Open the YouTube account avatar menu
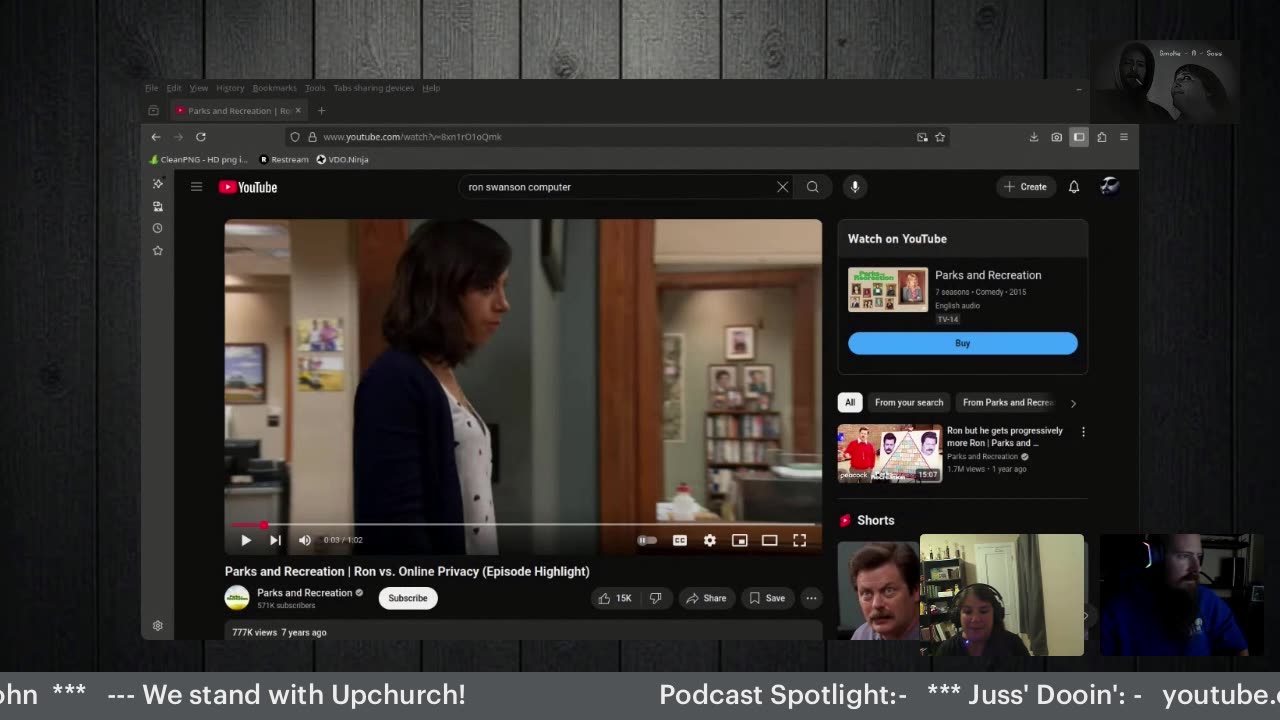 coord(1109,186)
